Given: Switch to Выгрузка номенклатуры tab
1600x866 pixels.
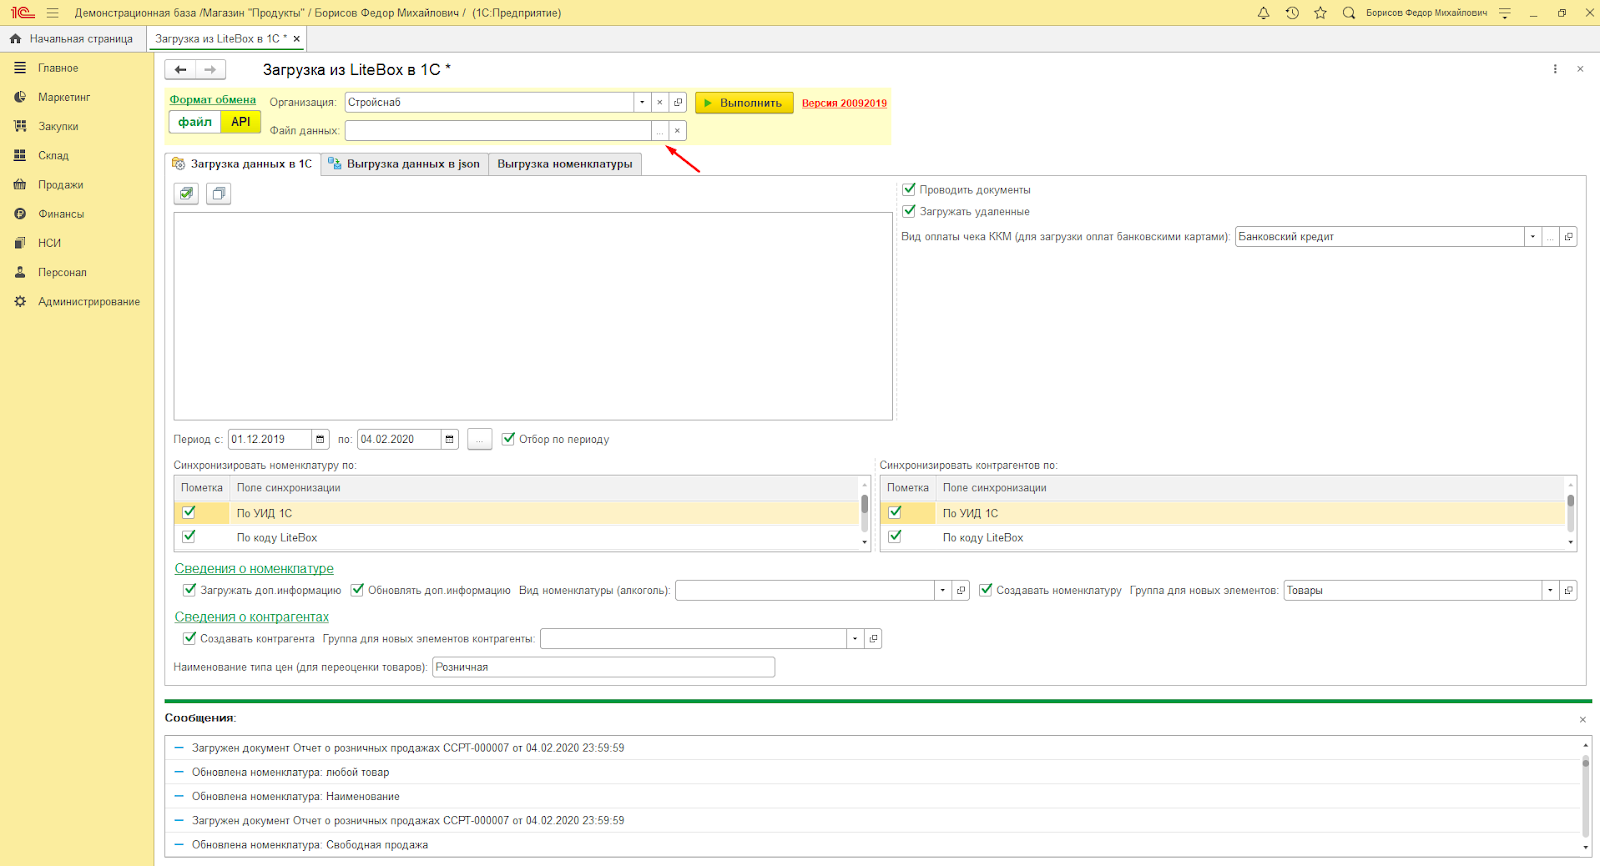Looking at the screenshot, I should click(565, 164).
